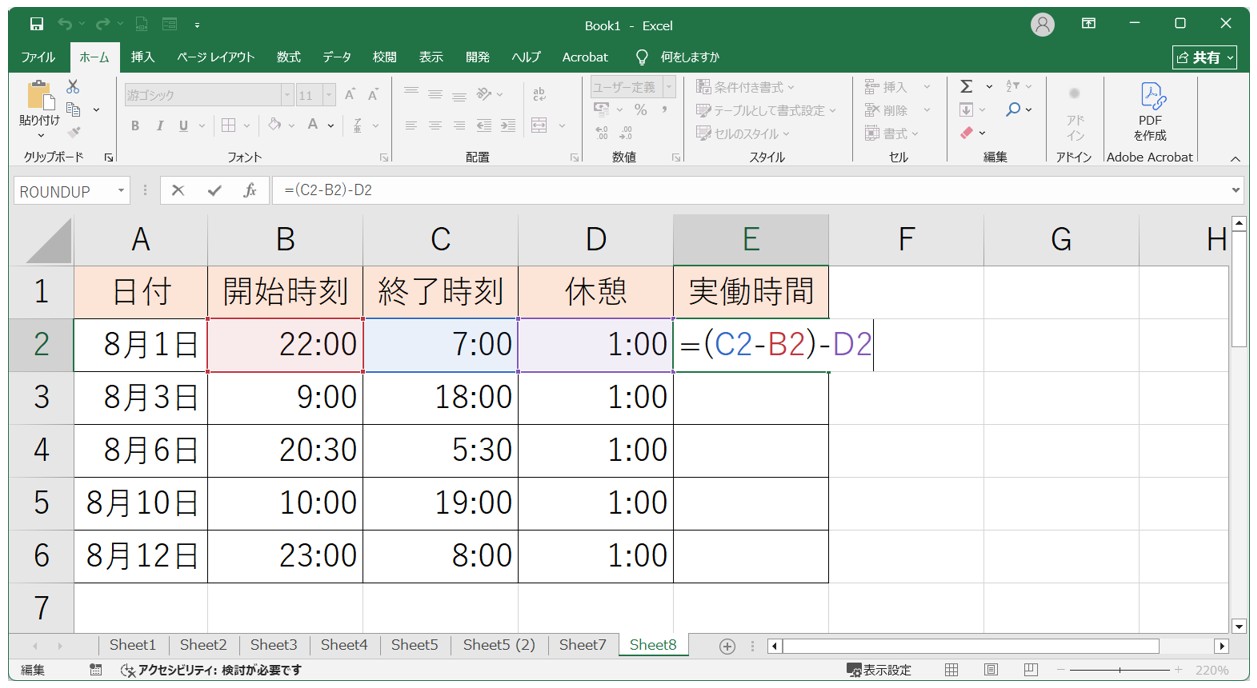The image size is (1257, 688).
Task: Cancel the formula entry with X
Action: coord(178,190)
